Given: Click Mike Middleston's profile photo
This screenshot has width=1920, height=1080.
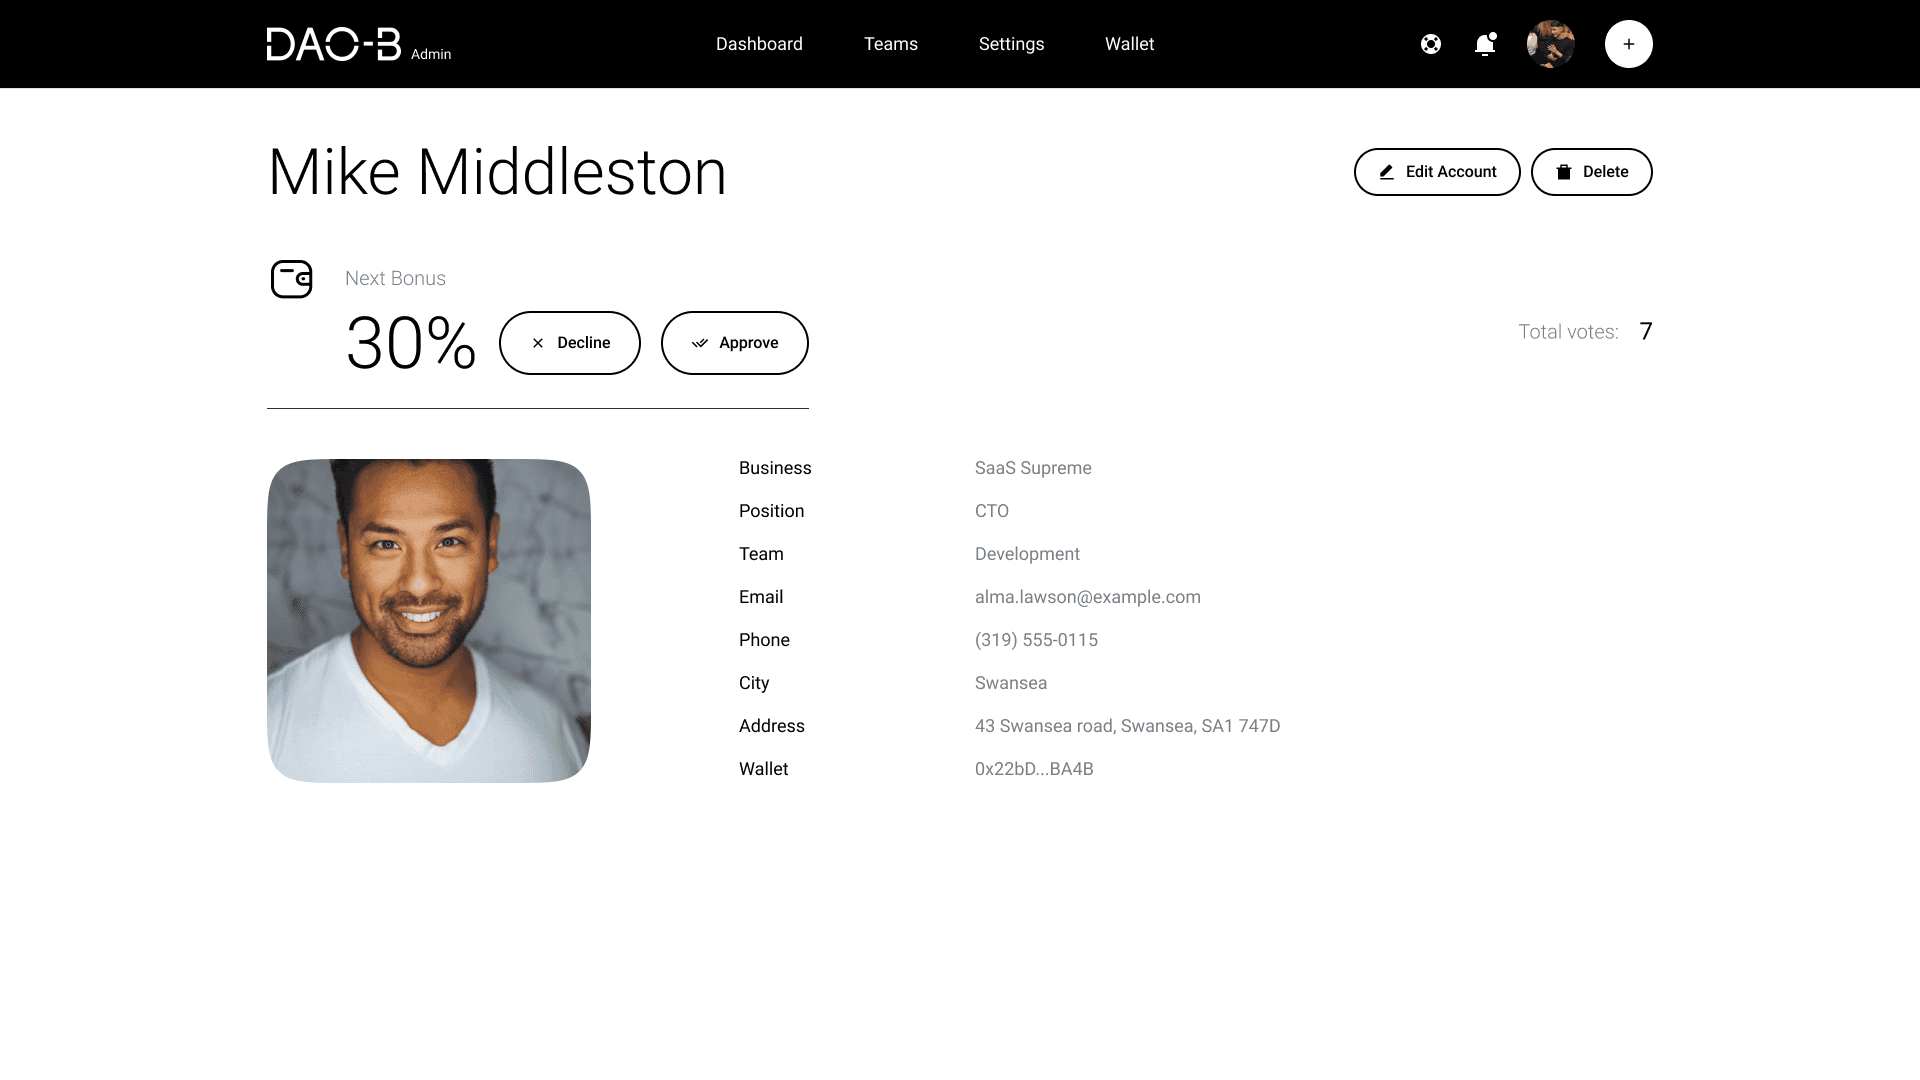Looking at the screenshot, I should [429, 621].
